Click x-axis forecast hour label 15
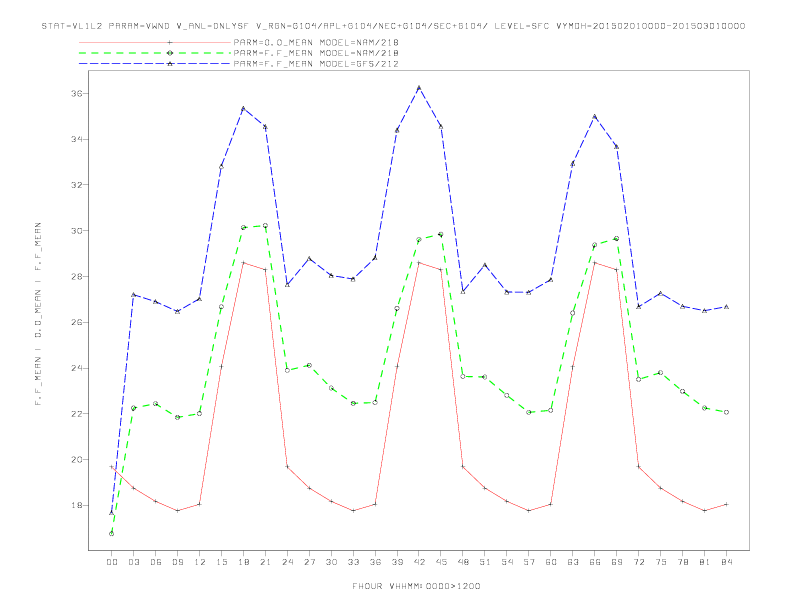This screenshot has width=792, height=612. point(221,562)
